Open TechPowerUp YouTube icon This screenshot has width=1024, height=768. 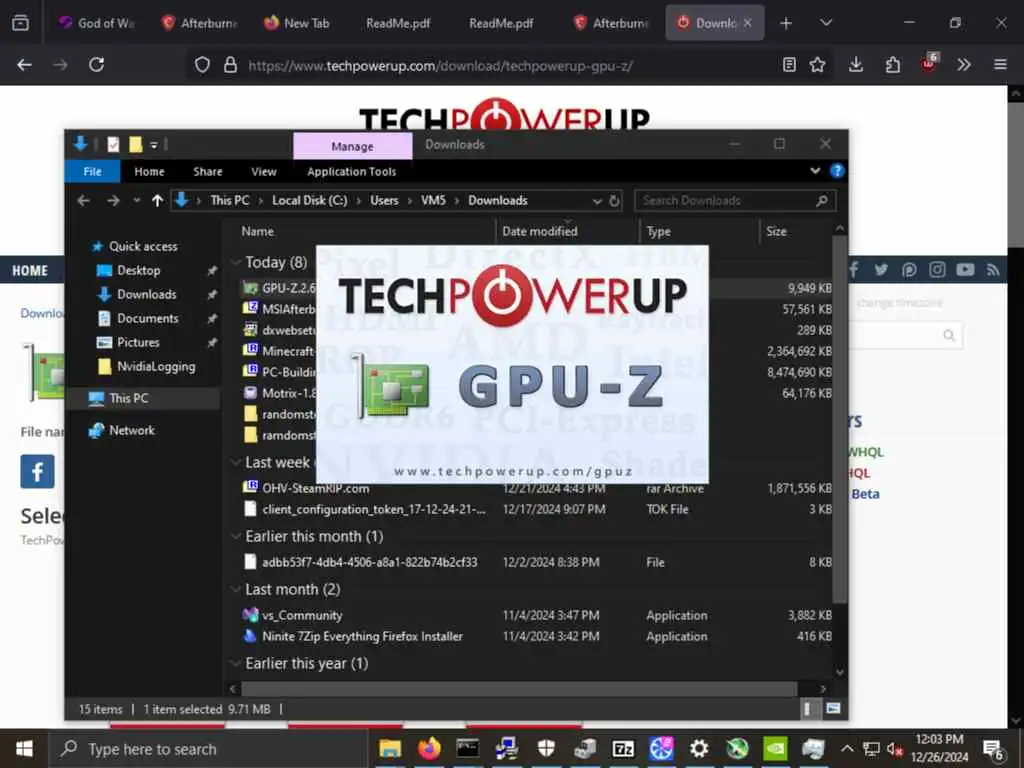[x=965, y=269]
